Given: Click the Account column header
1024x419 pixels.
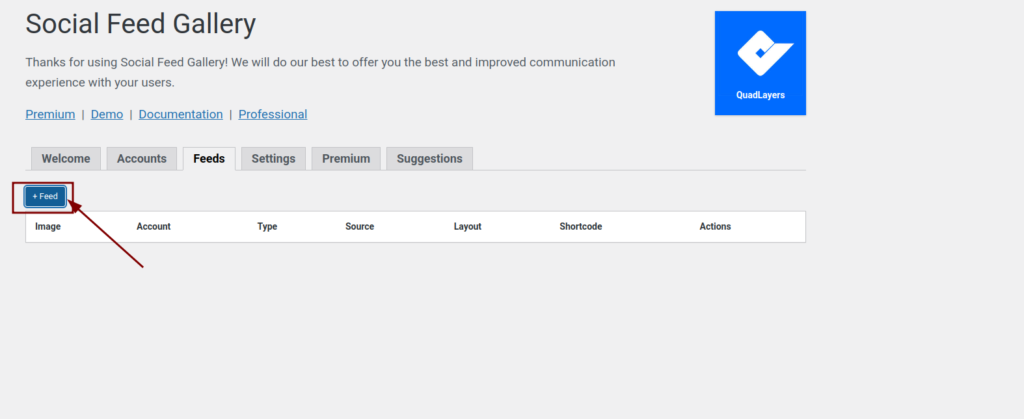Looking at the screenshot, I should click(x=154, y=227).
